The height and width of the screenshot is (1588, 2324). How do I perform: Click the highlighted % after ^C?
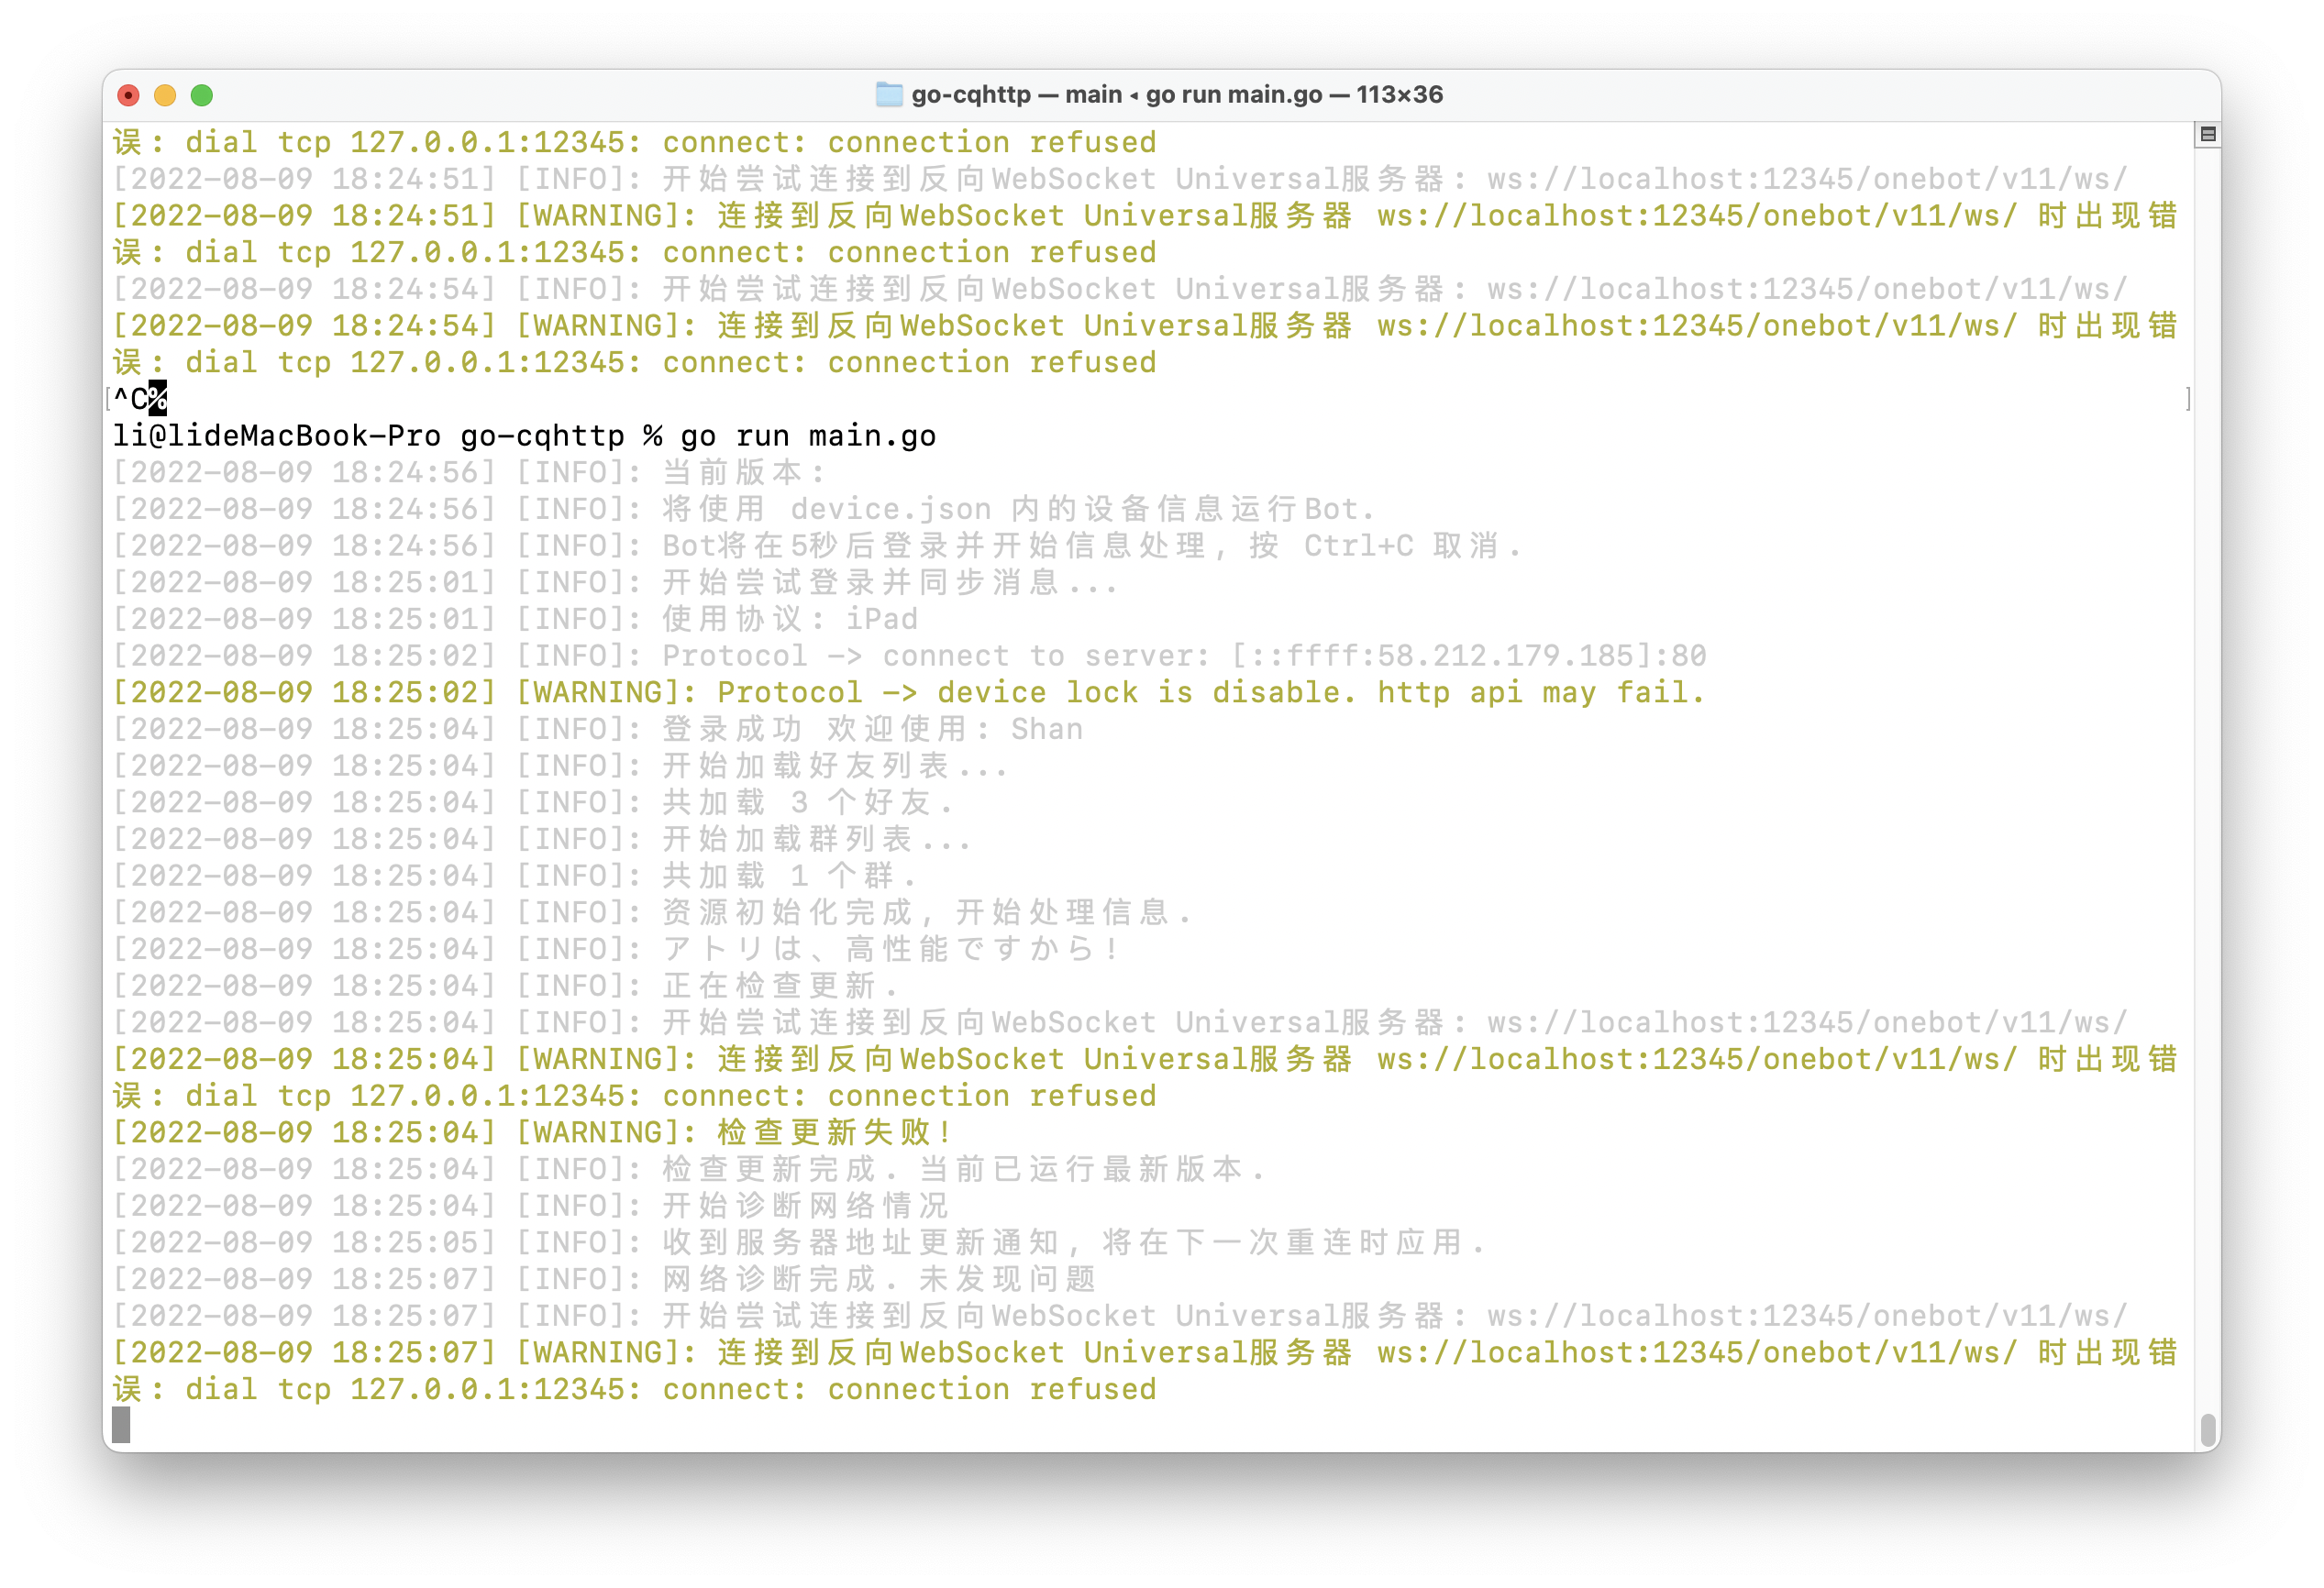158,398
